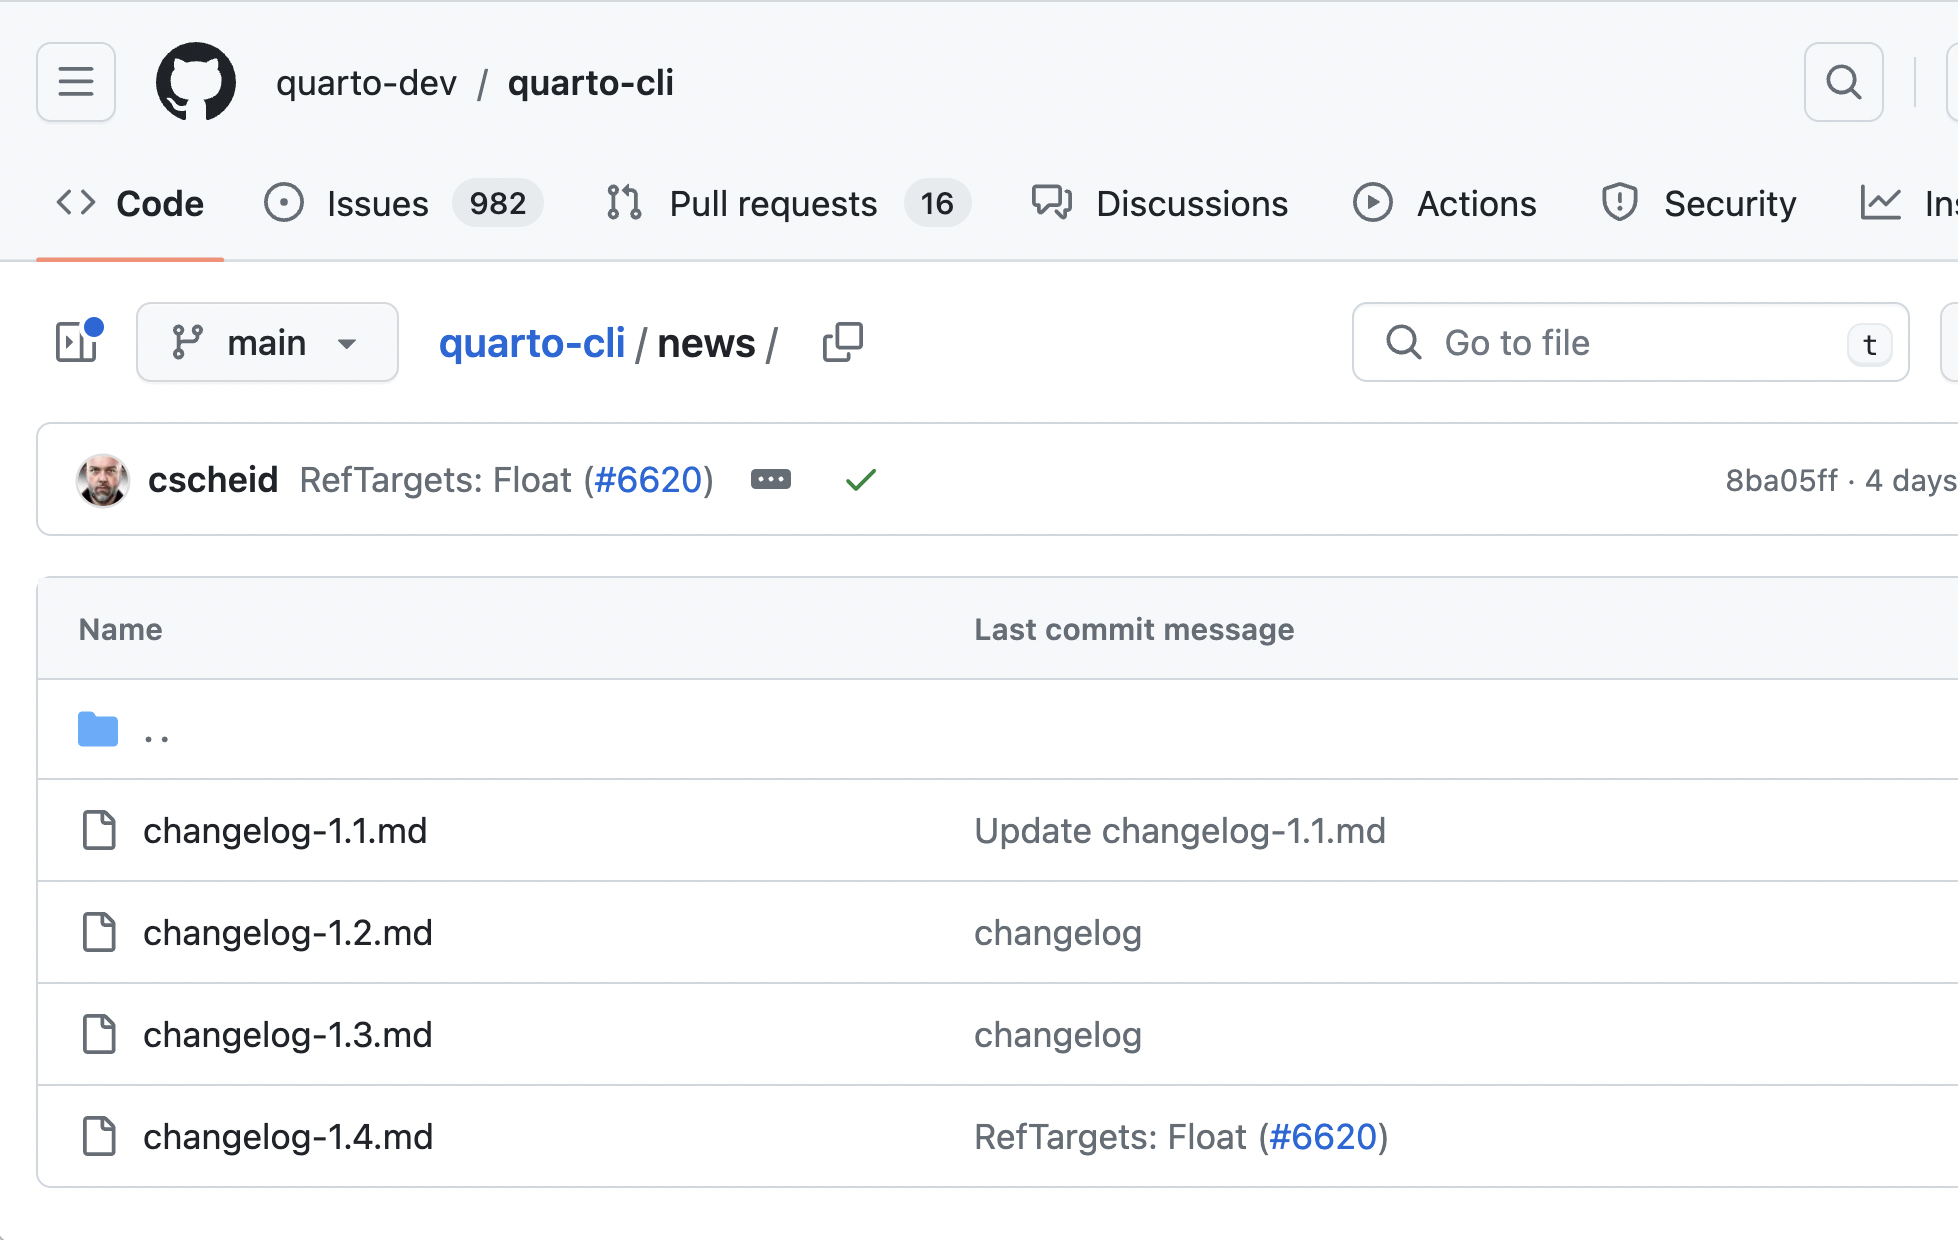
Task: Open cscheid's avatar picture
Action: tap(103, 480)
